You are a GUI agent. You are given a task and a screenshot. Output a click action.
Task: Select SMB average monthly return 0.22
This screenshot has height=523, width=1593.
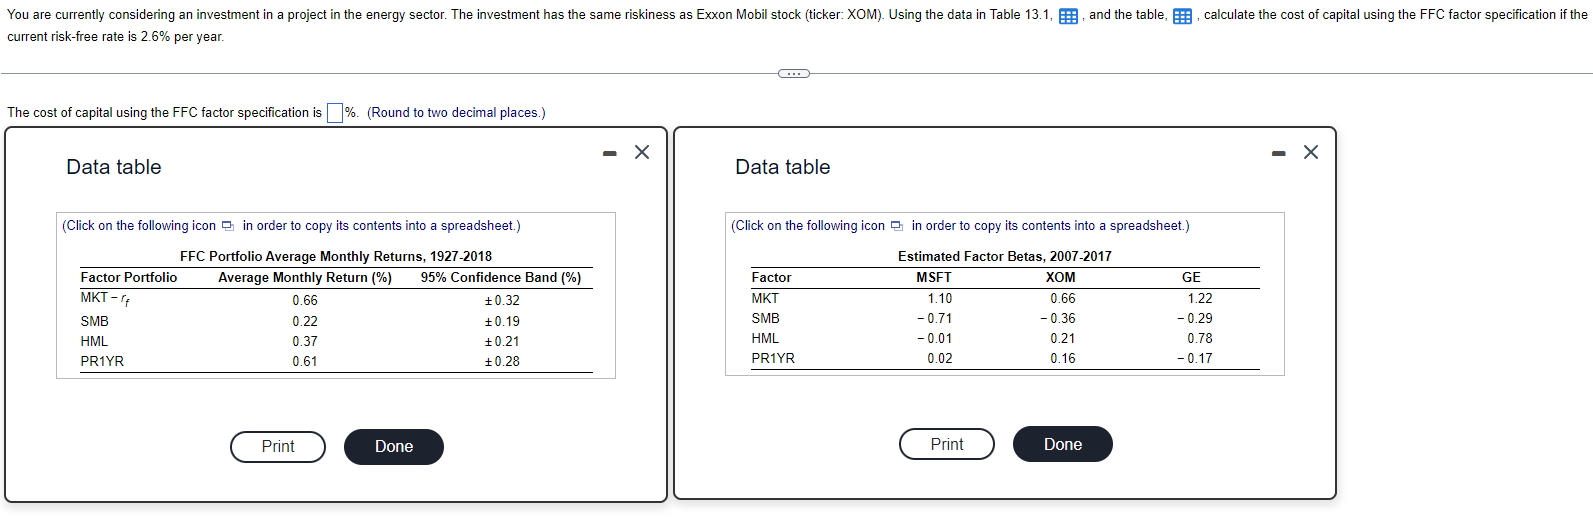coord(305,321)
